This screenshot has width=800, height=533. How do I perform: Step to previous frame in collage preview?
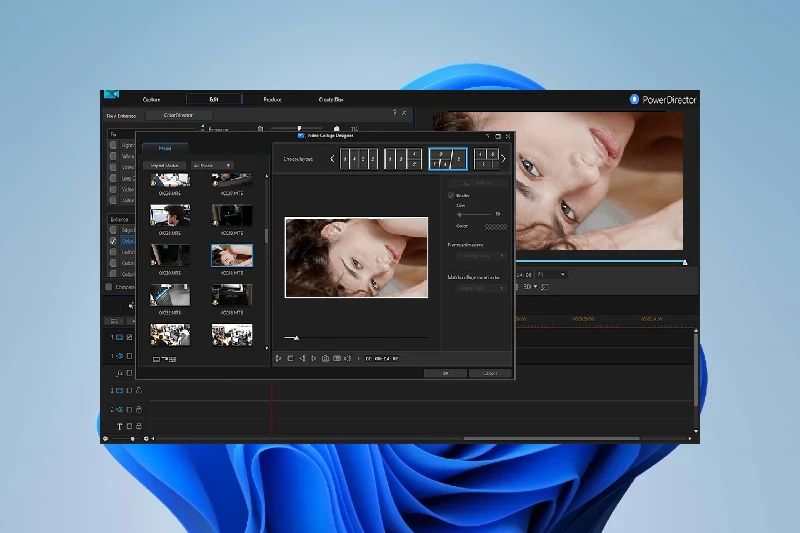pyautogui.click(x=302, y=359)
